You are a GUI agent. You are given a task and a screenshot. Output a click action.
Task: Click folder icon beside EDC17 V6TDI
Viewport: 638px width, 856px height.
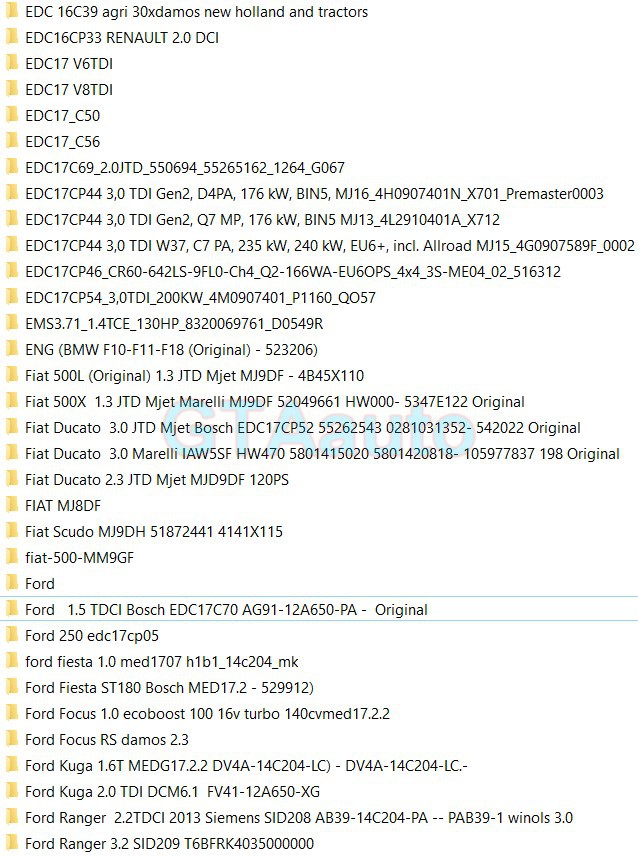(x=11, y=63)
